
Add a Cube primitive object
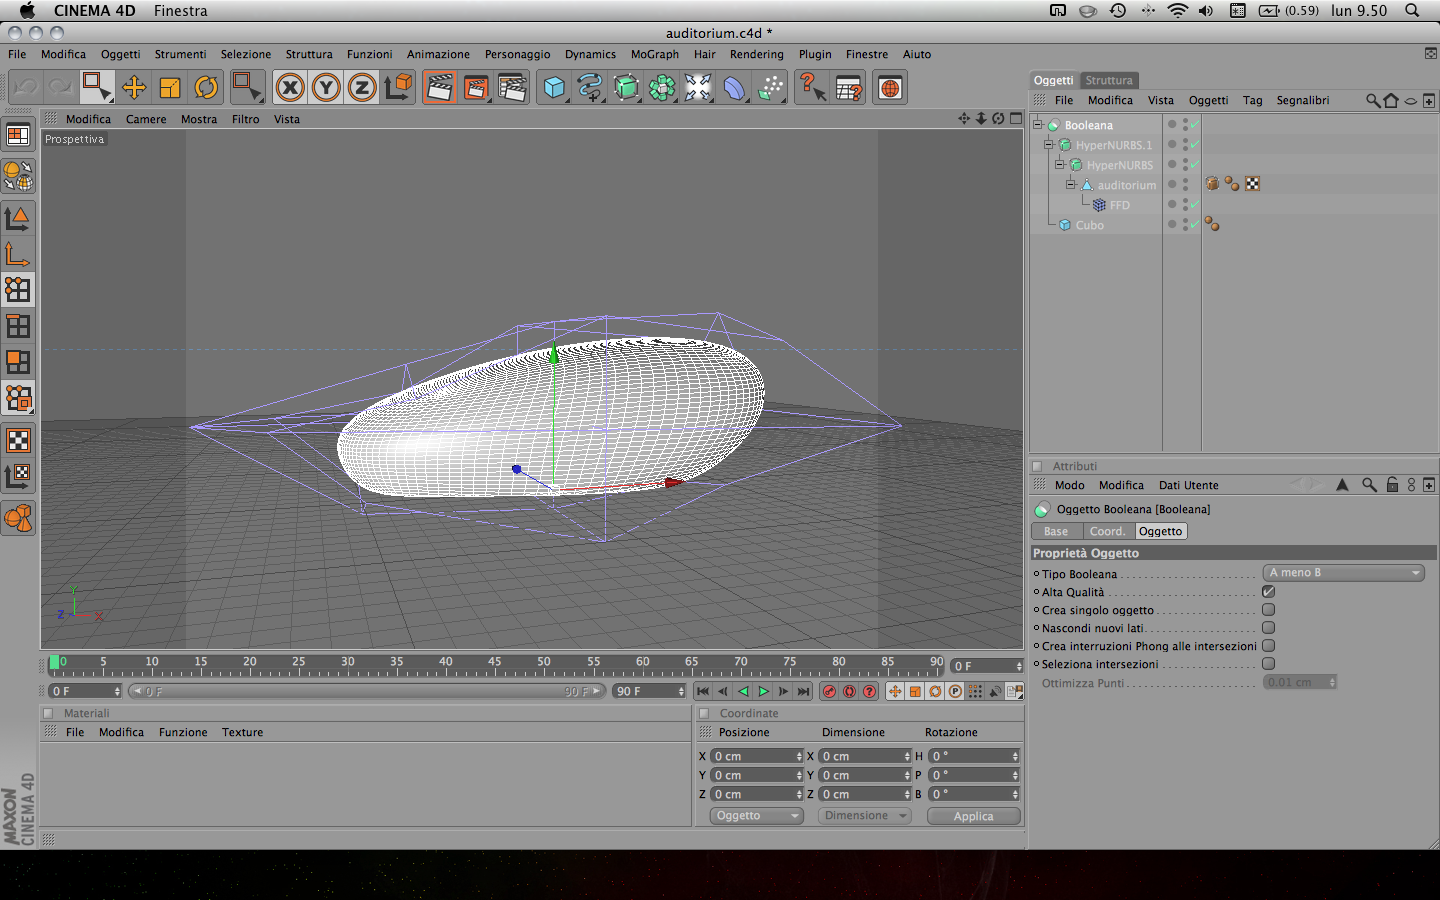(x=554, y=88)
